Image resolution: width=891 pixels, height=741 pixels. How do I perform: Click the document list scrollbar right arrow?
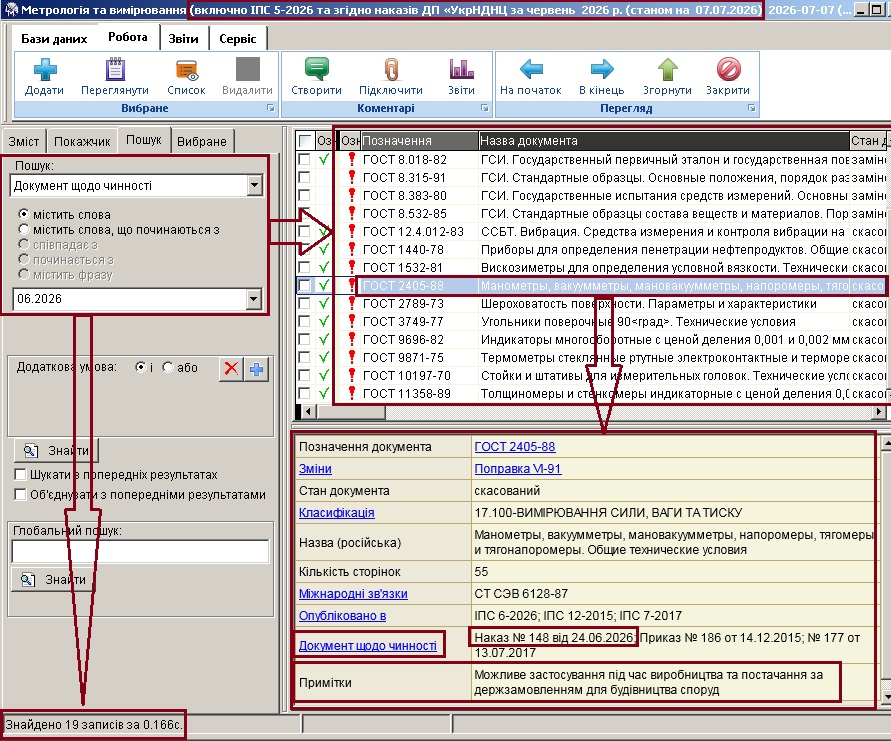[x=880, y=411]
